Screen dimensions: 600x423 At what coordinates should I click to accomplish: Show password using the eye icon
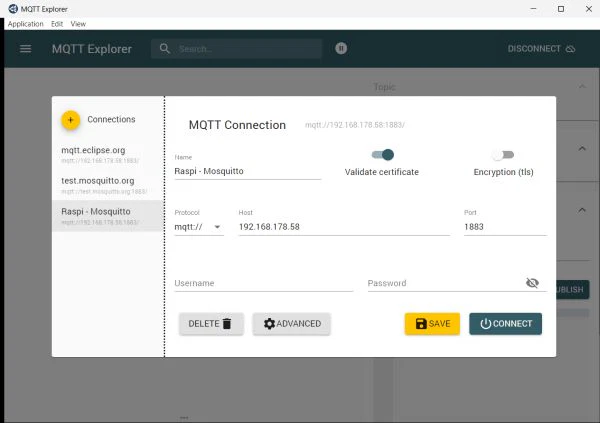(x=532, y=283)
